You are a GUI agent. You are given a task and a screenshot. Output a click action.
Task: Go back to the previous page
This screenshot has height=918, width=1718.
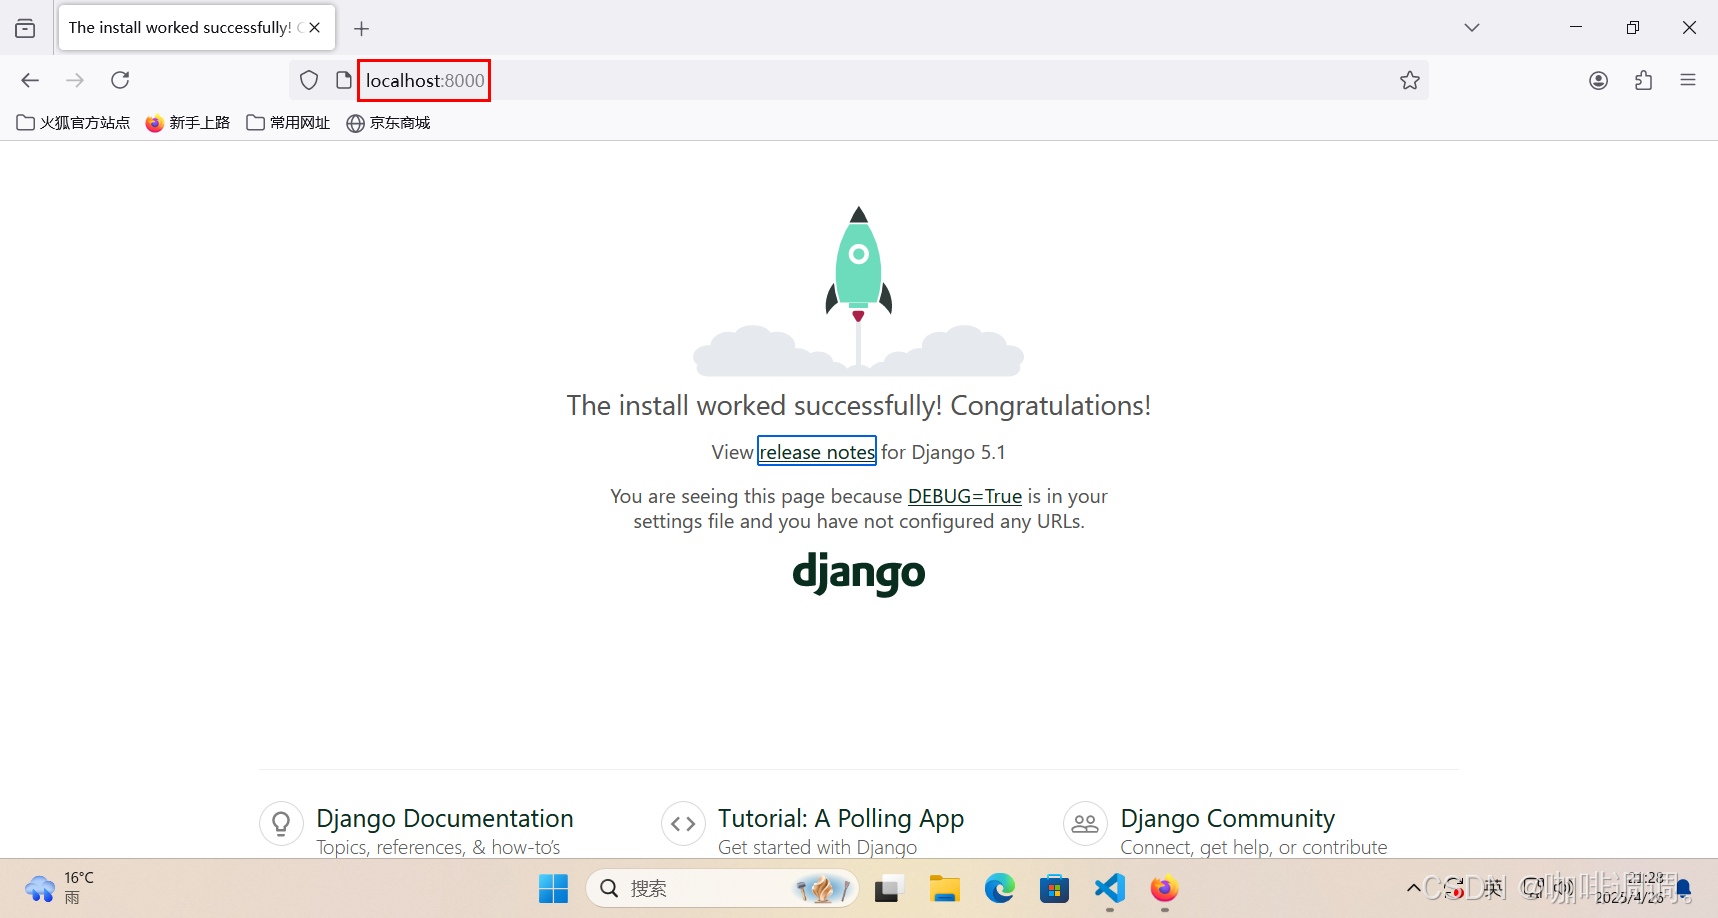[30, 80]
